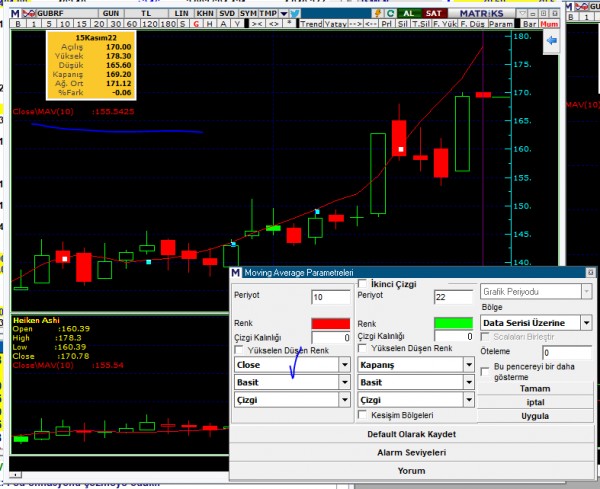Click the first Periyot field showing 10
The width and height of the screenshot is (600, 489).
[x=331, y=297]
